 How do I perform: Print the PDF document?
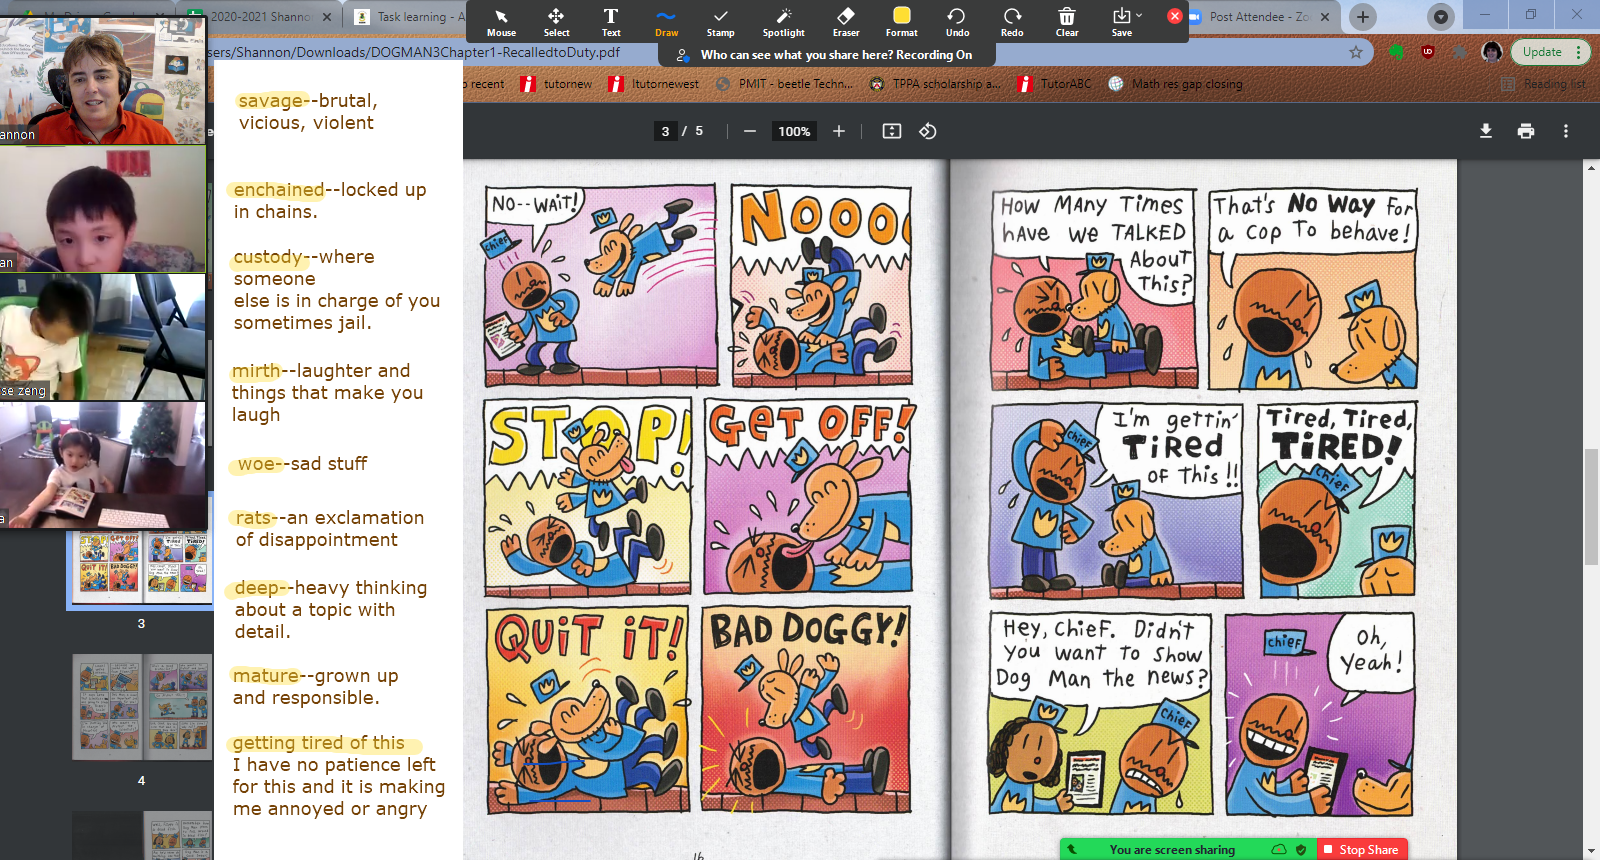tap(1526, 131)
